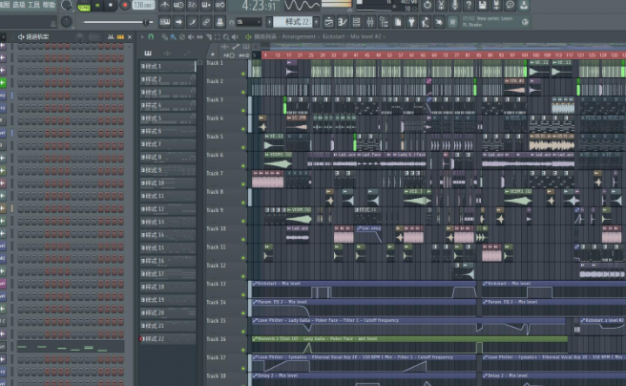Open the 帮助 menu
Image resolution: width=626 pixels, height=386 pixels.
(48, 5)
